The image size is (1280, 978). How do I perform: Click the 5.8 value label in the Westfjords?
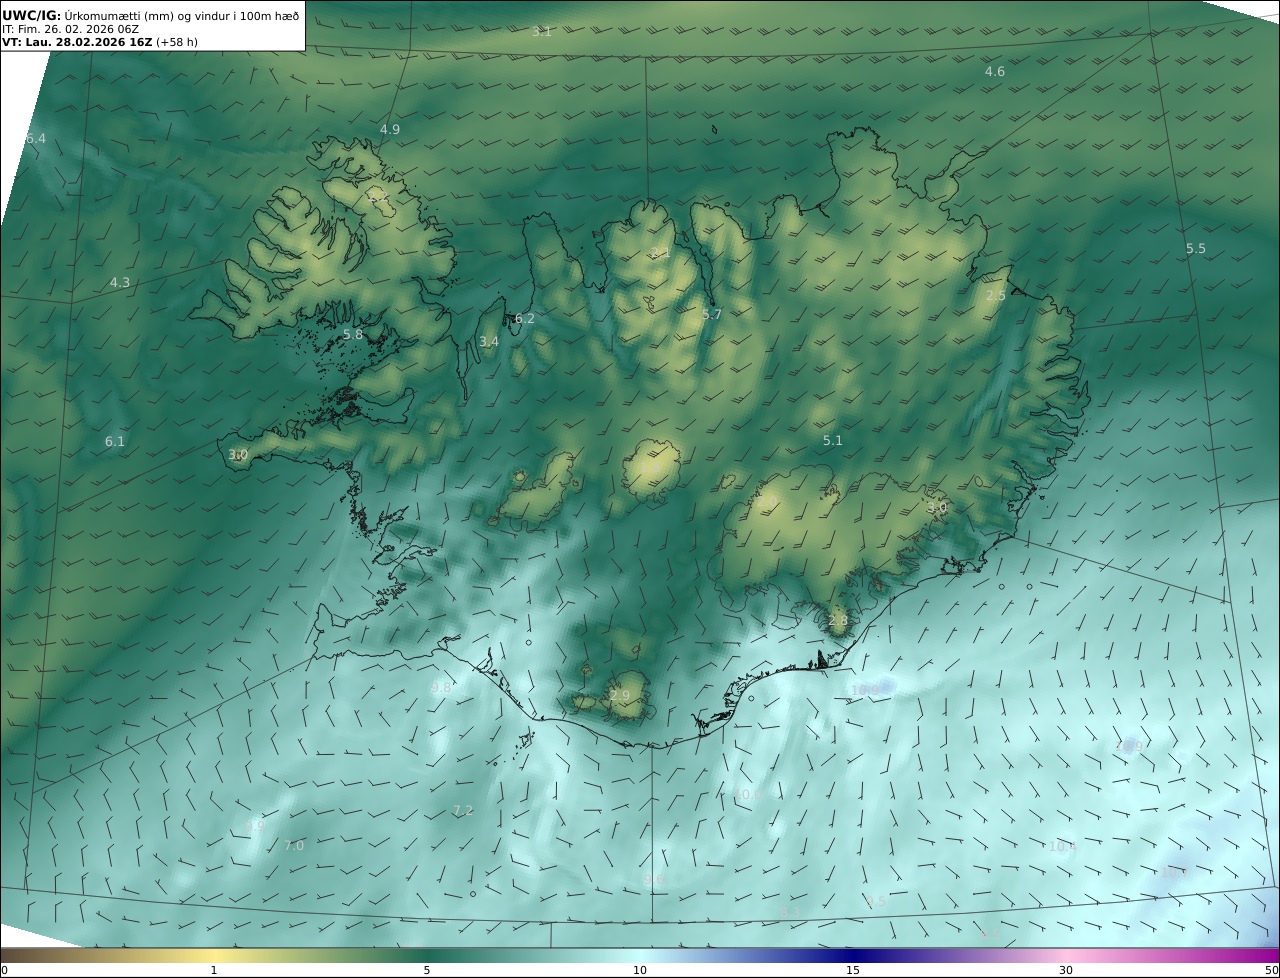point(352,335)
